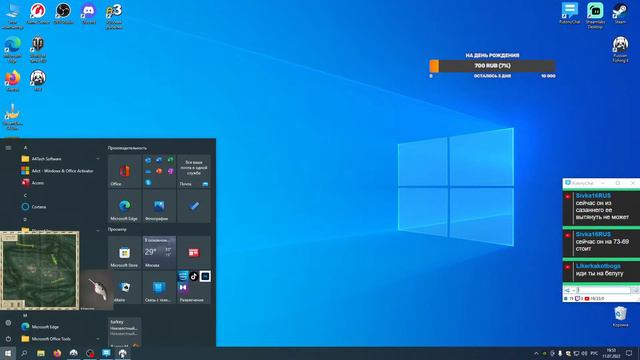Click the send button beside chat input
The image size is (640, 360).
pyautogui.click(x=635, y=290)
